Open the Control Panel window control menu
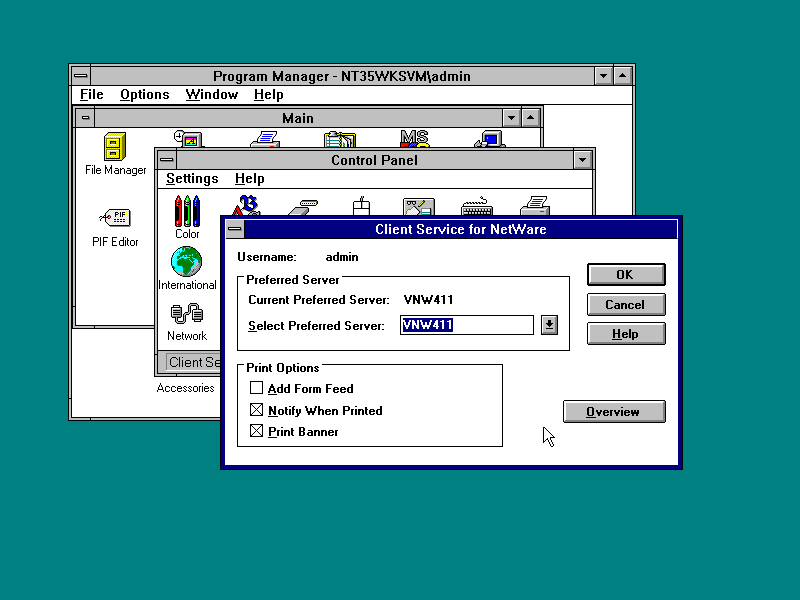Viewport: 800px width, 600px height. [x=166, y=160]
